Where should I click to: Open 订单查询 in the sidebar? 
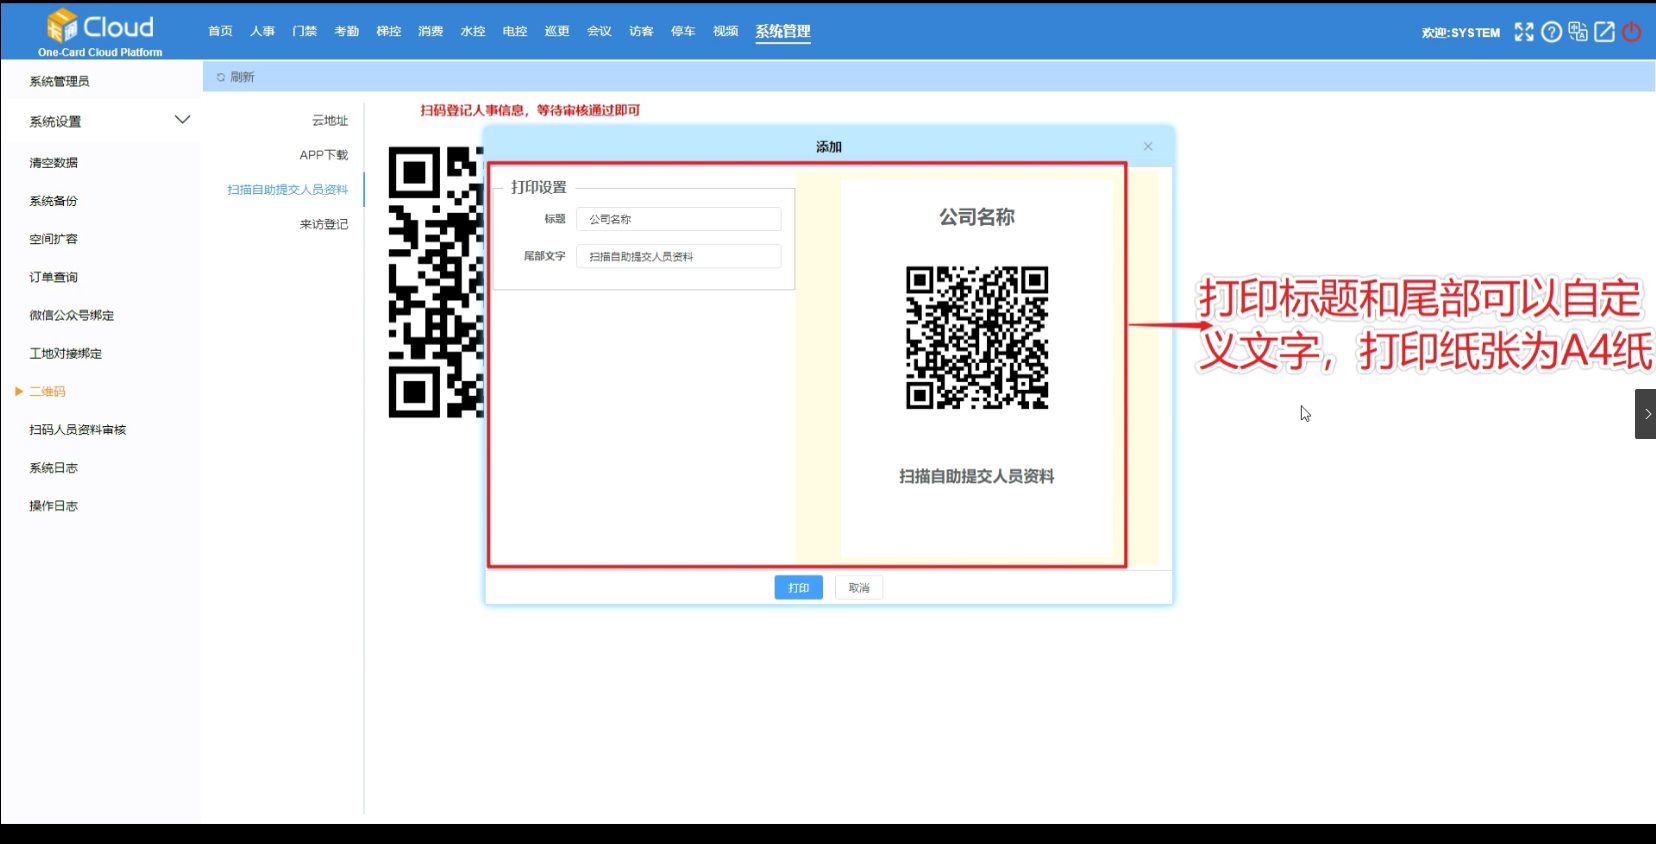tap(53, 277)
